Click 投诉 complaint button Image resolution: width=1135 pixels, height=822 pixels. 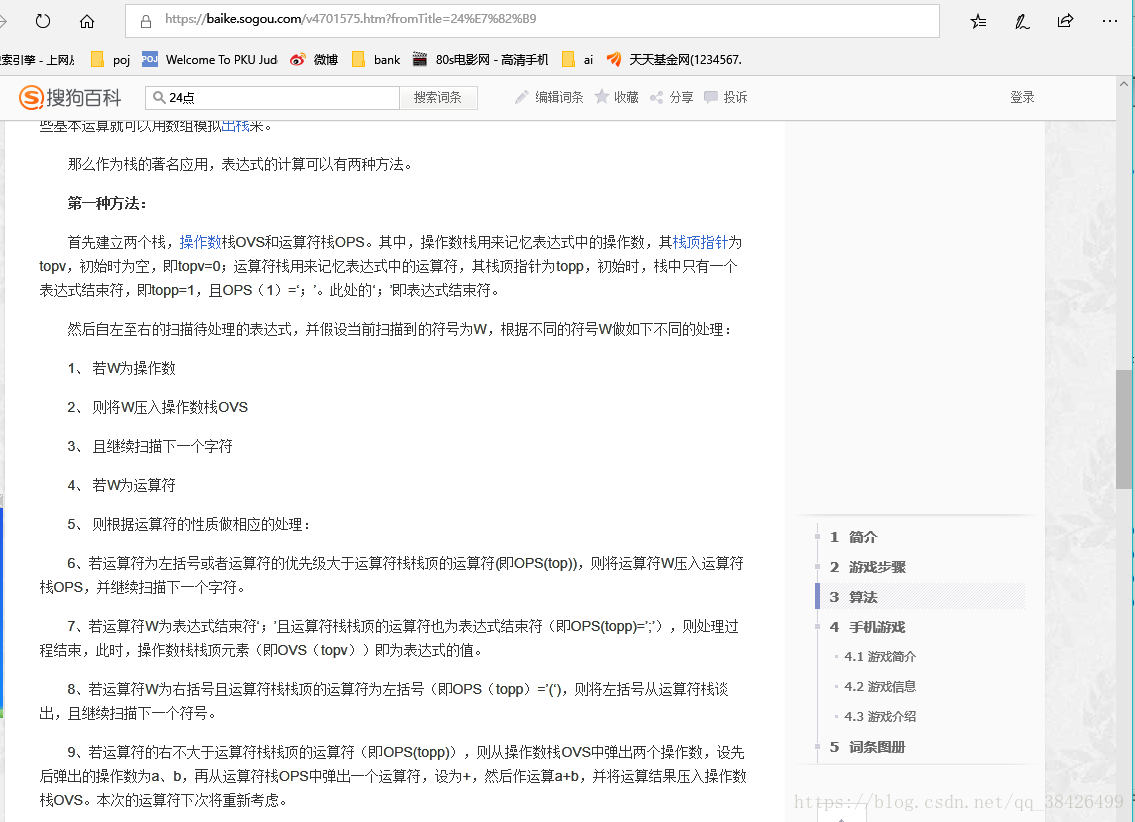click(726, 97)
